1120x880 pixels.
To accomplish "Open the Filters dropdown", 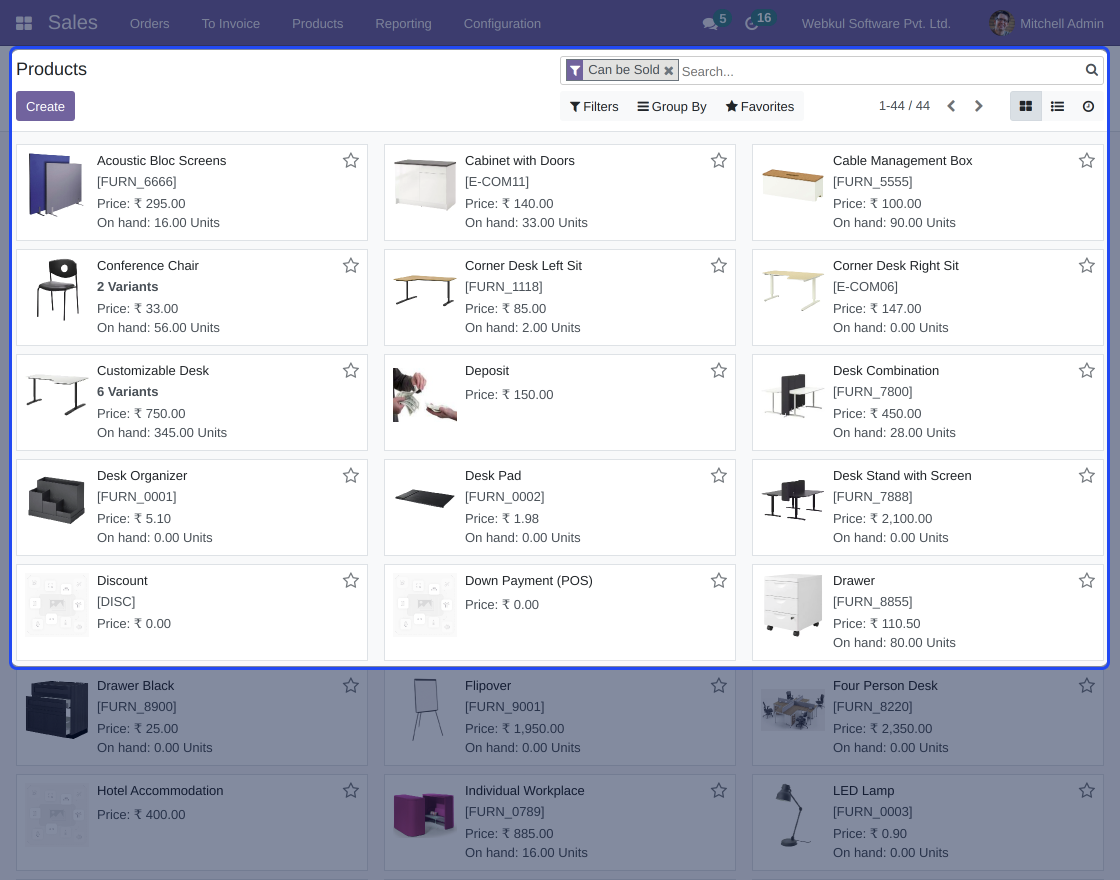I will coord(594,106).
